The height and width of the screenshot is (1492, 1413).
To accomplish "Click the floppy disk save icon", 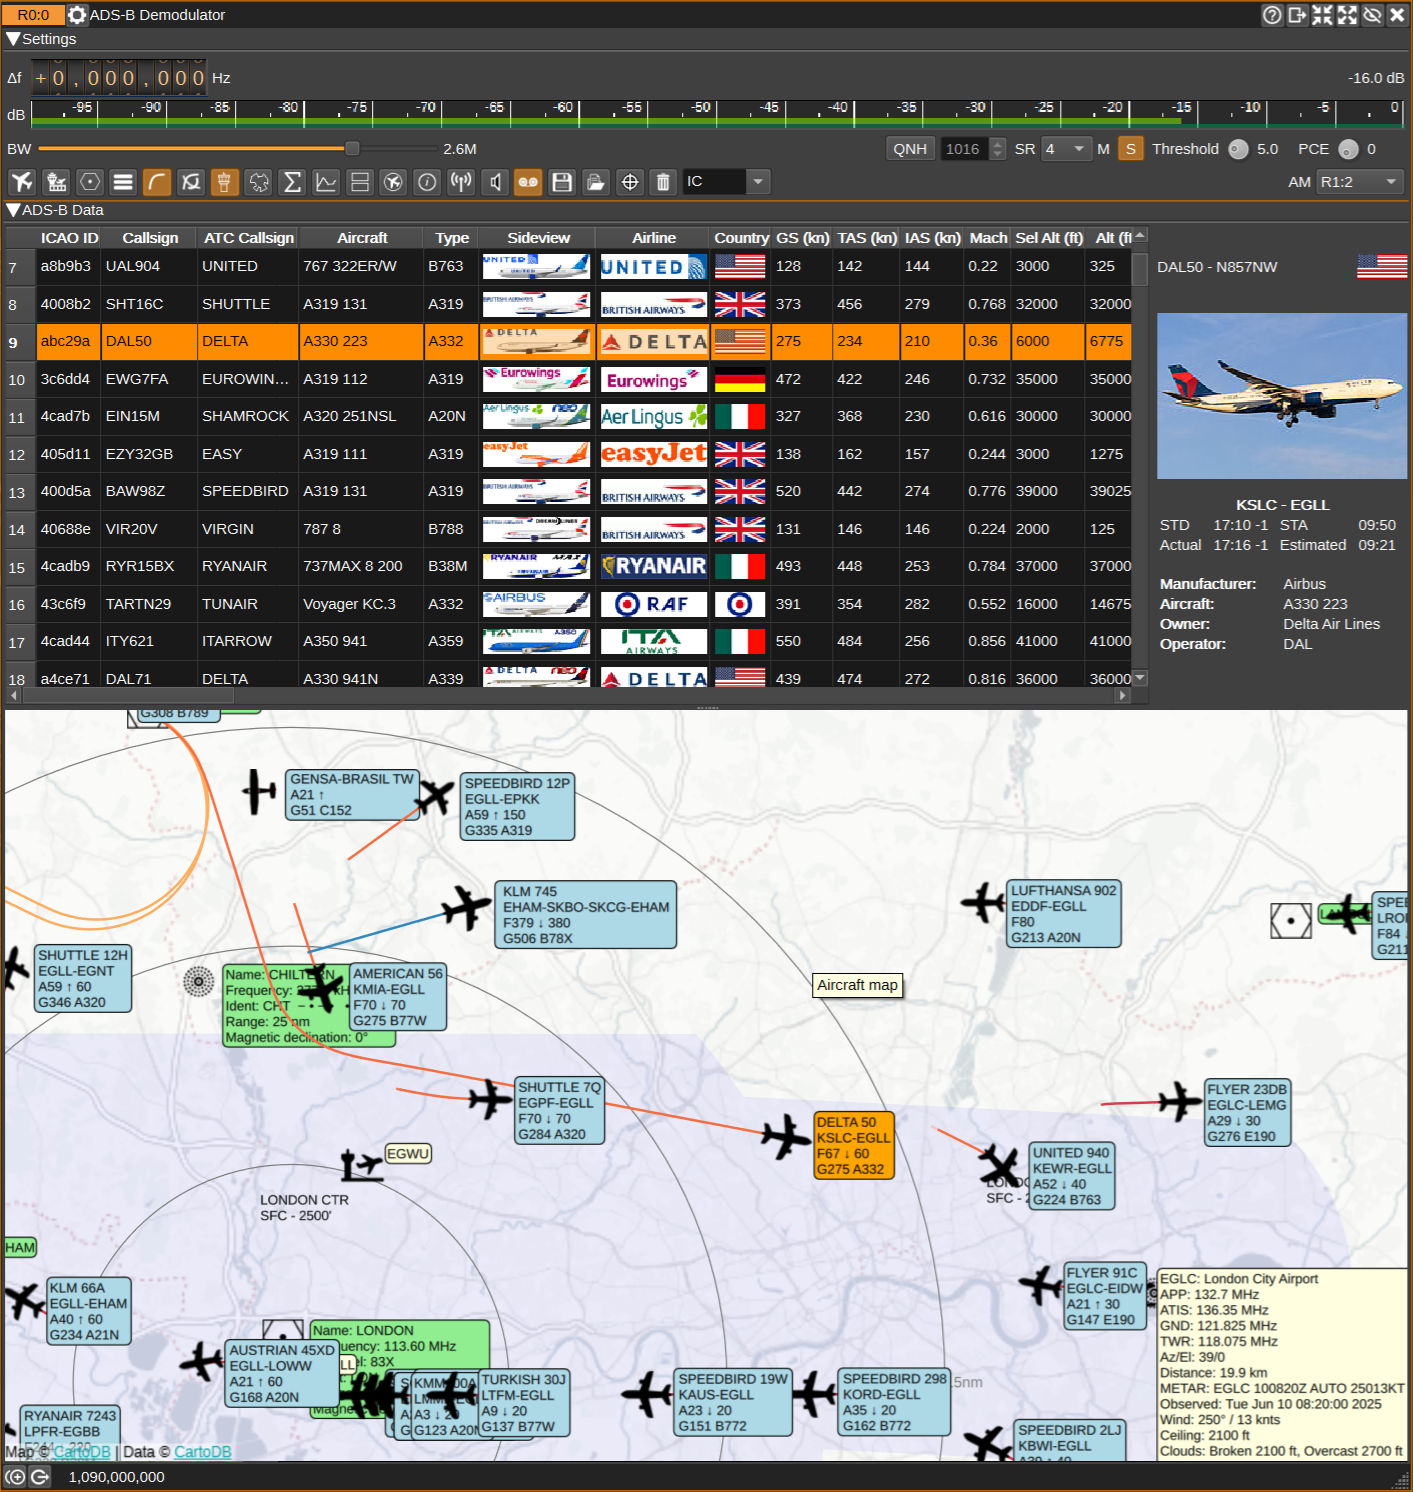I will pyautogui.click(x=562, y=182).
